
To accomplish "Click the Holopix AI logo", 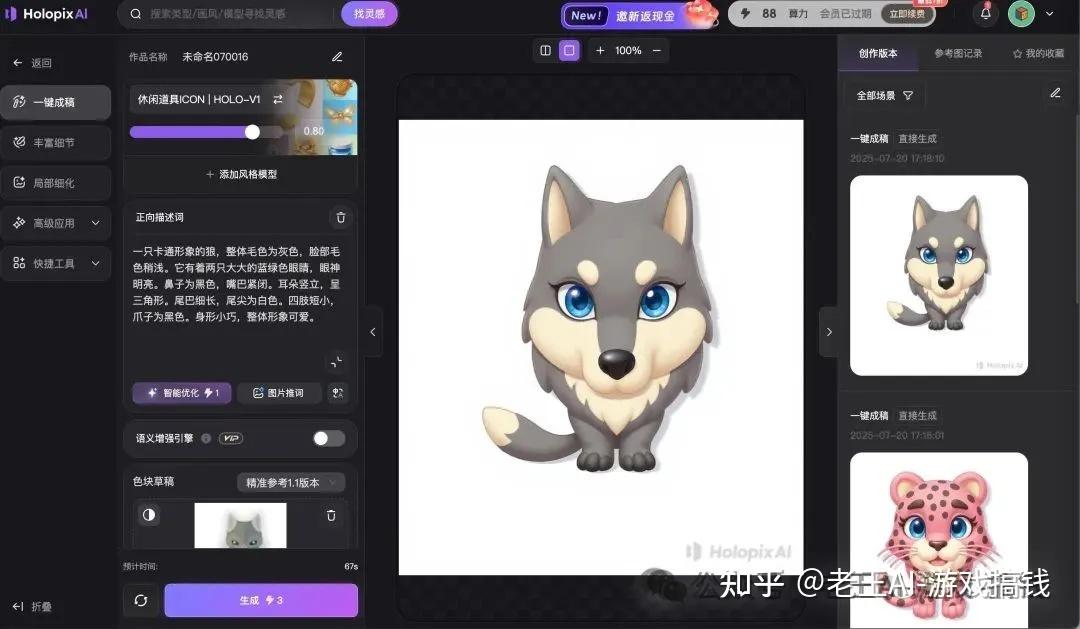I will [x=47, y=14].
